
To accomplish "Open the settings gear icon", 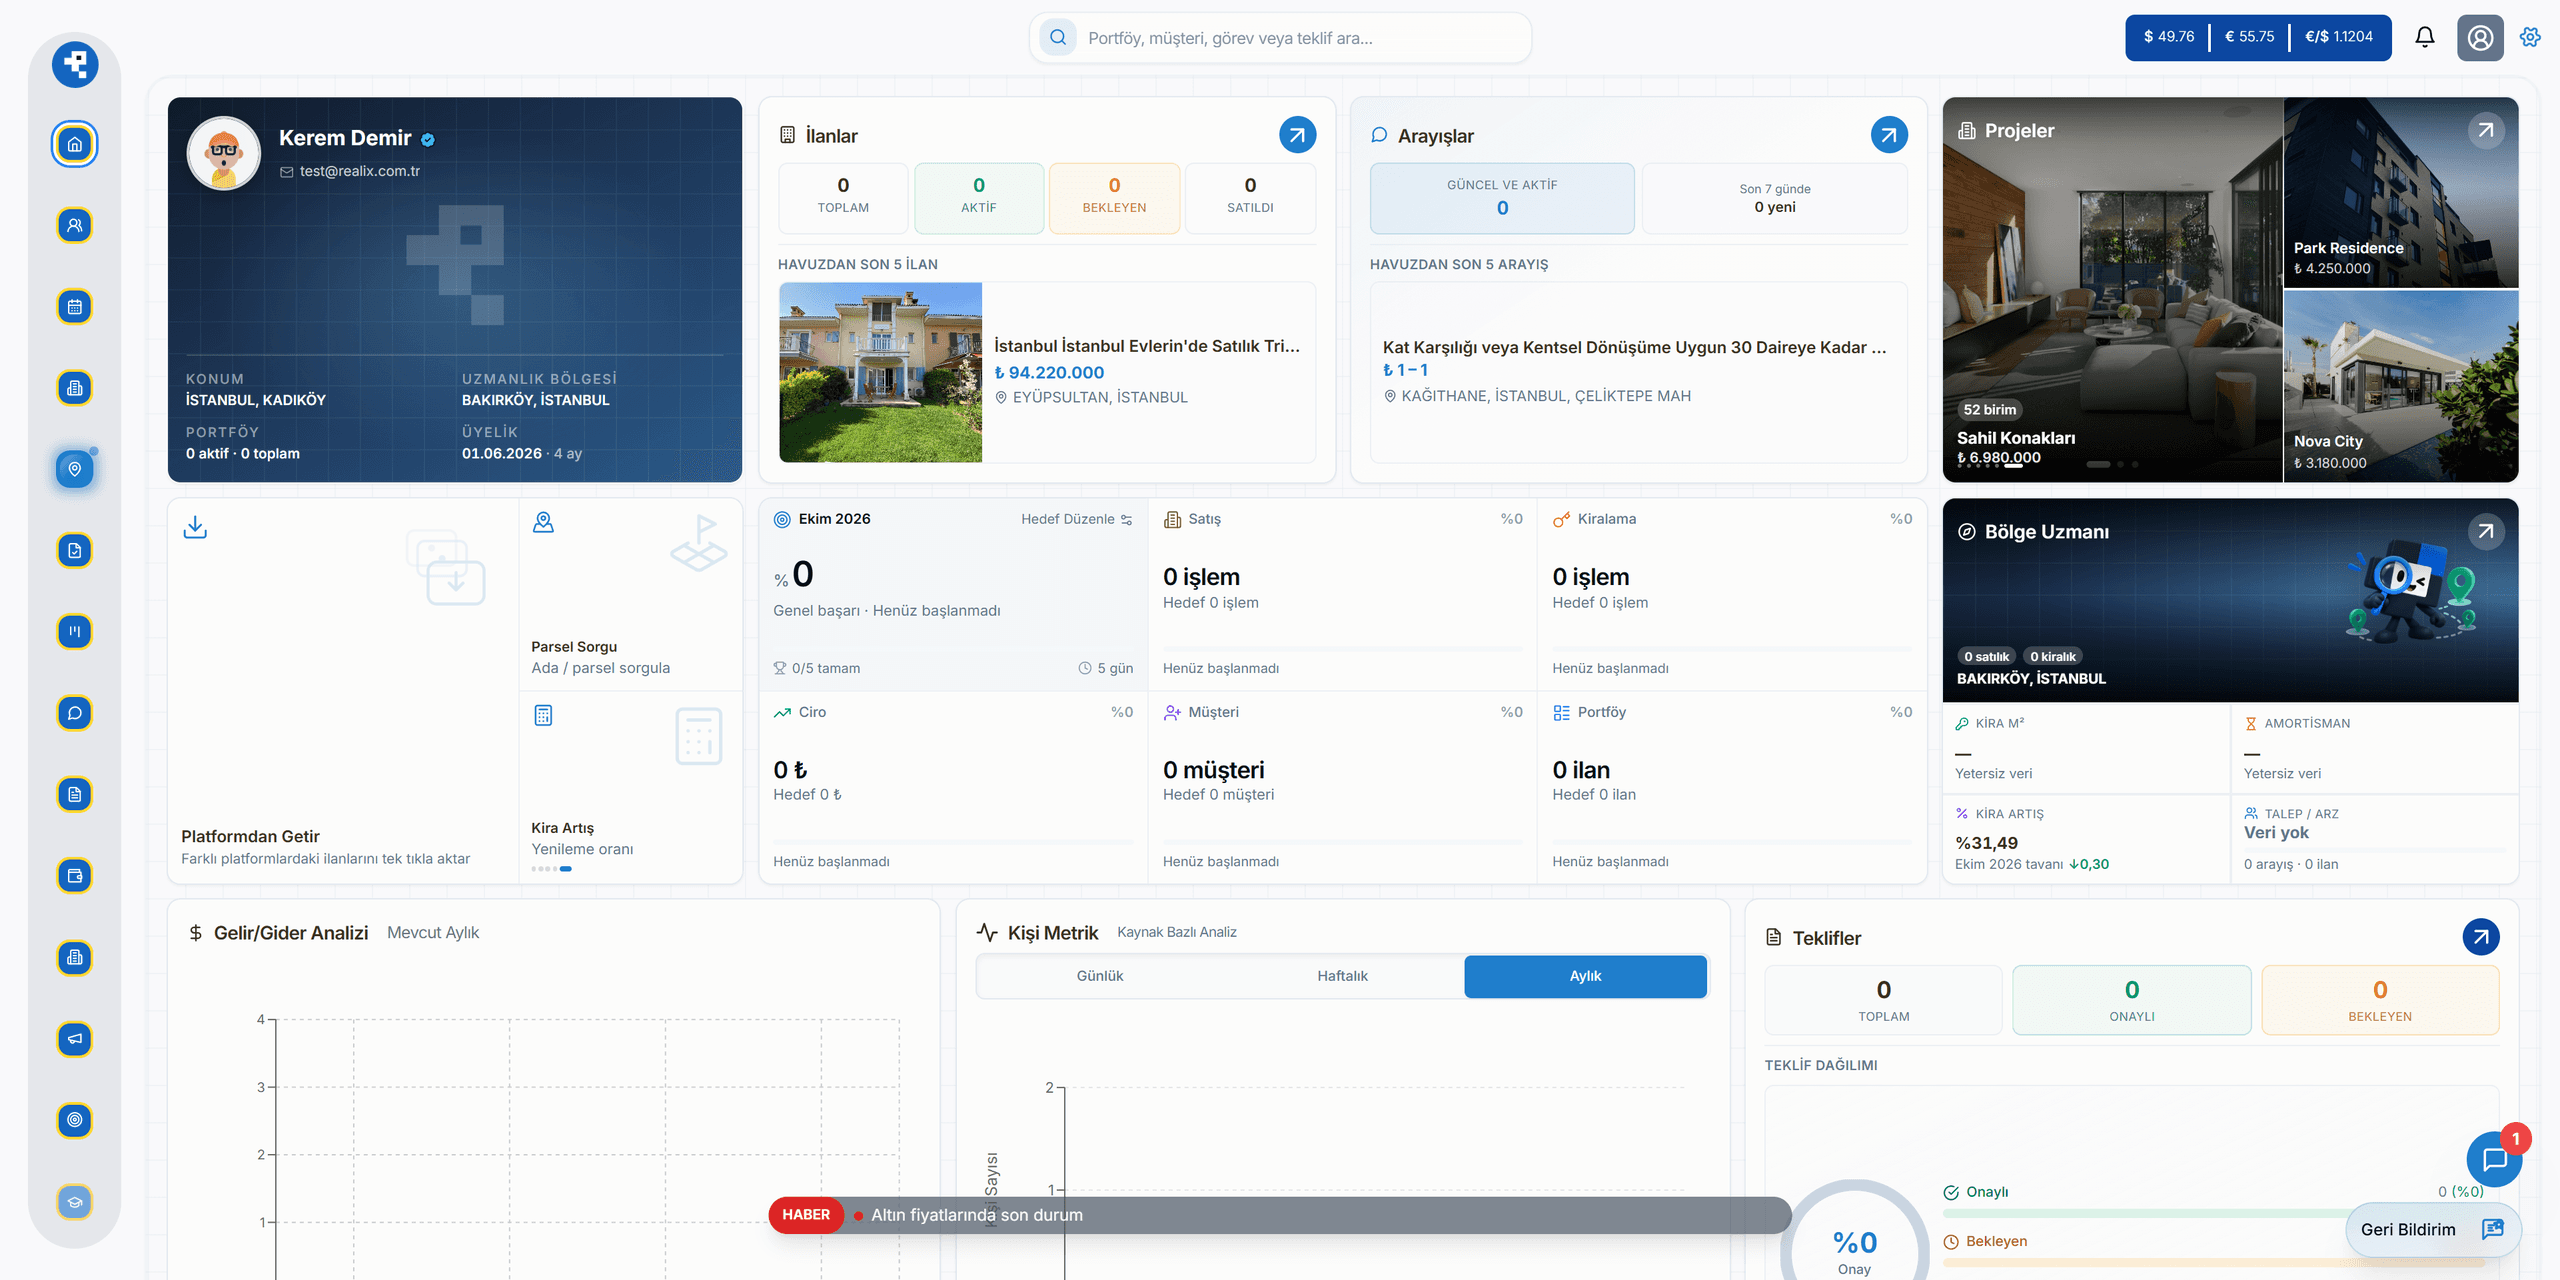I will (x=2530, y=37).
